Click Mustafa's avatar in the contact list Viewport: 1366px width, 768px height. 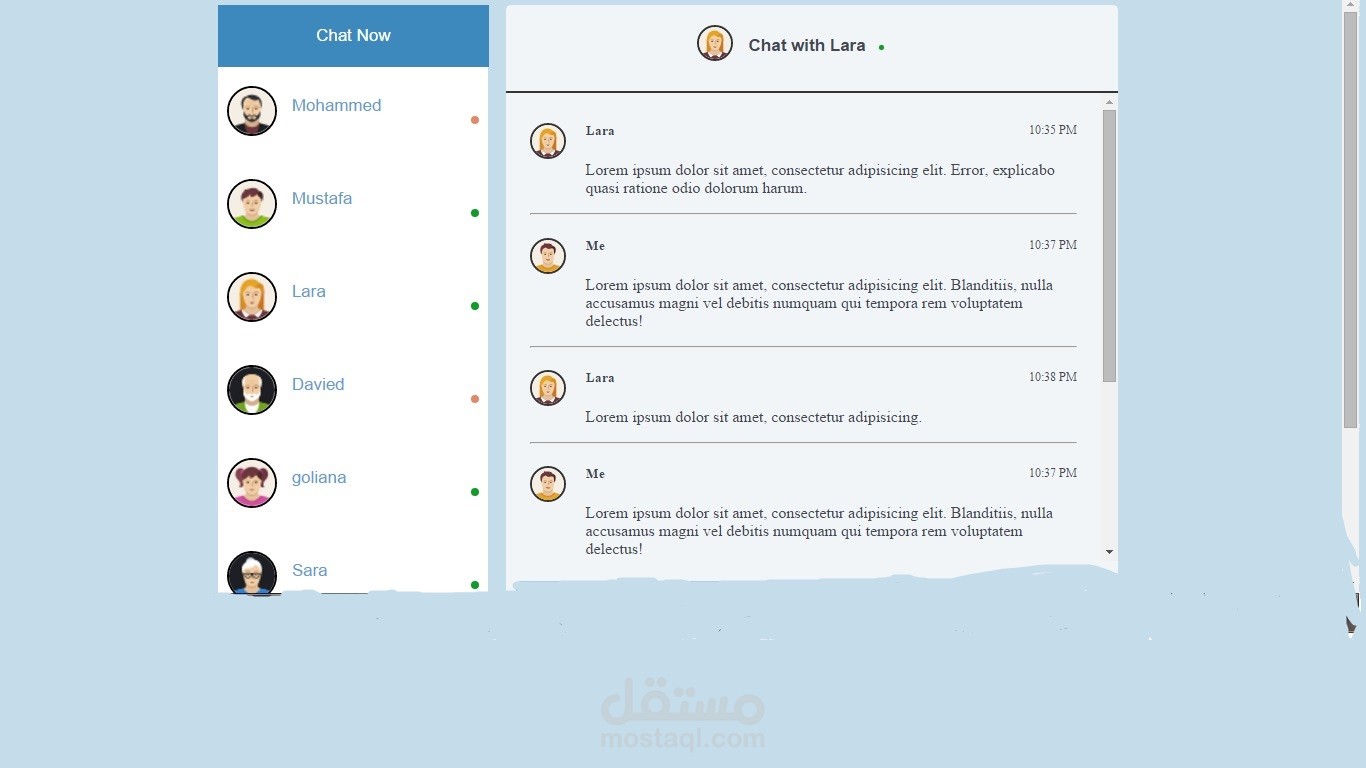(251, 204)
